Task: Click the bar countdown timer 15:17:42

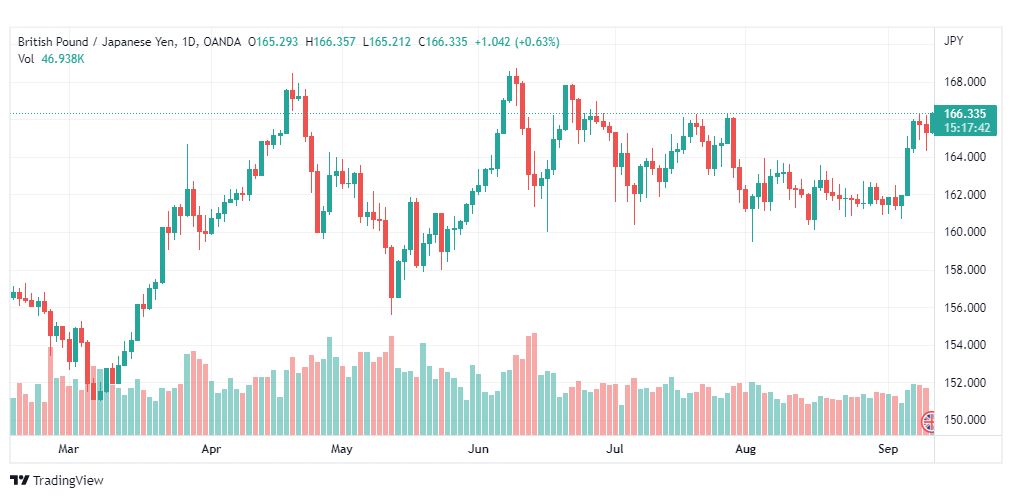Action: pos(966,128)
